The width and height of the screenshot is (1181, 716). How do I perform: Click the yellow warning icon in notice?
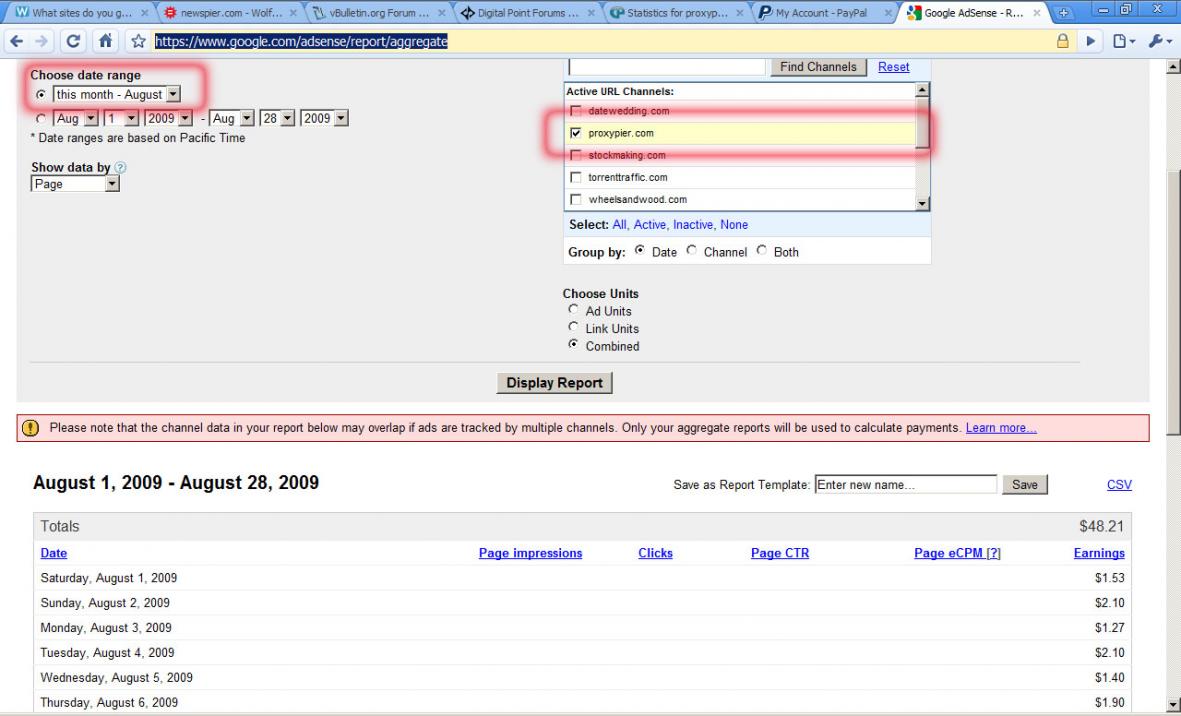pos(30,428)
